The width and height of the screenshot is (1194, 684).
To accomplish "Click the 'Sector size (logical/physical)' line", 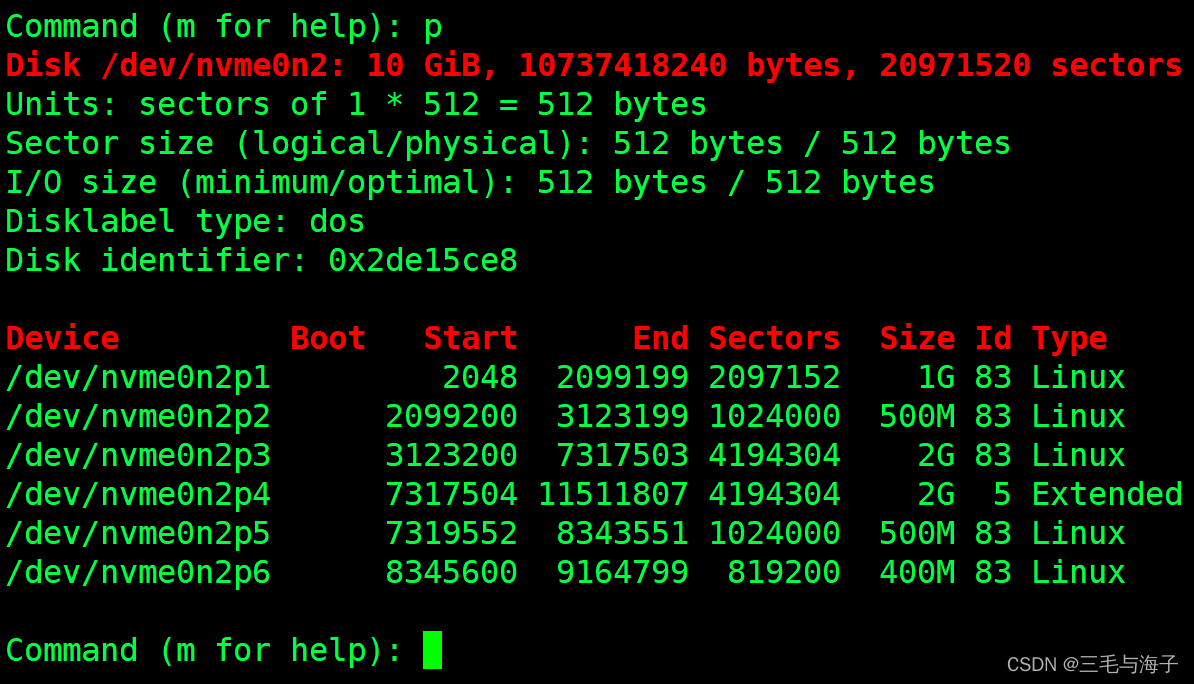I will [508, 143].
